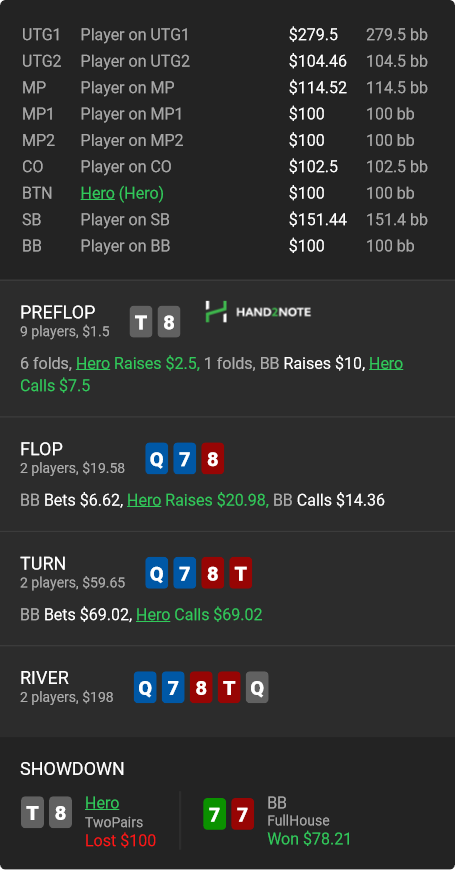This screenshot has height=870, width=455.
Task: Click the preflop T hole card
Action: click(141, 322)
